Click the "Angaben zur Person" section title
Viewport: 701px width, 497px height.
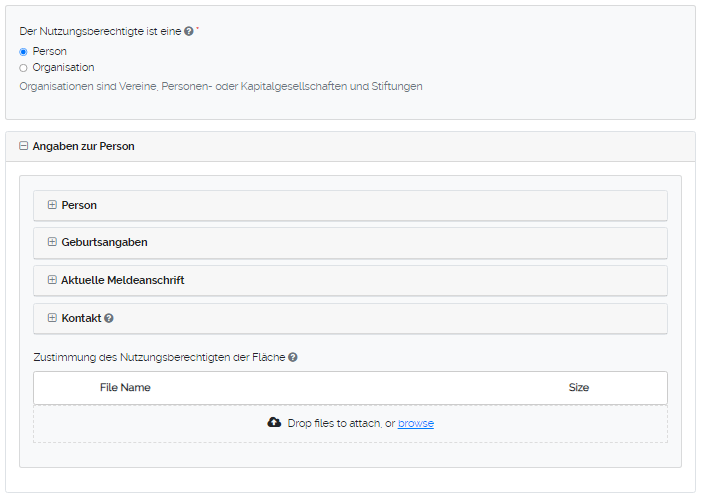(x=83, y=146)
